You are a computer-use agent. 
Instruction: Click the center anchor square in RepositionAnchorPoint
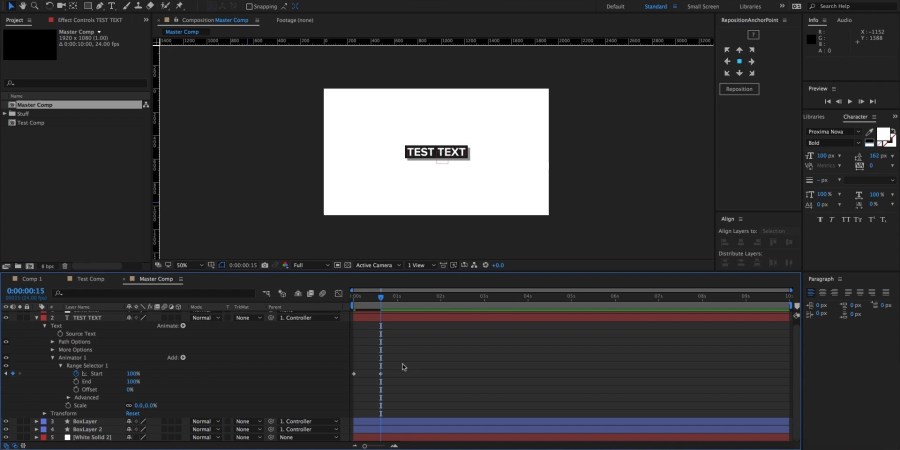coord(739,61)
